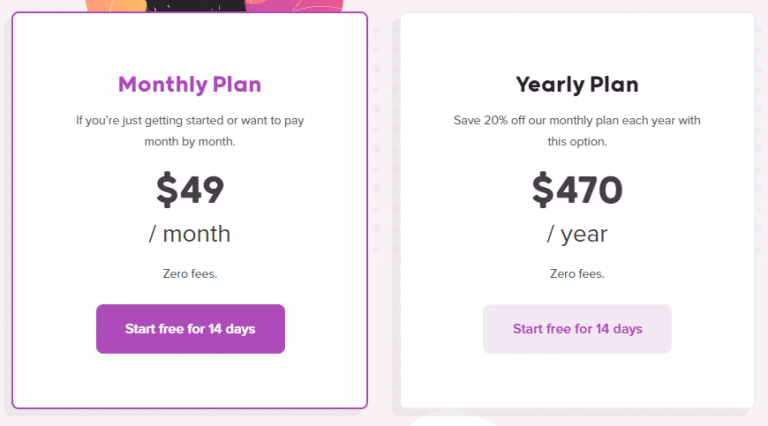The width and height of the screenshot is (768, 426).
Task: Click the "Save 20% off" description line
Action: [x=577, y=121]
